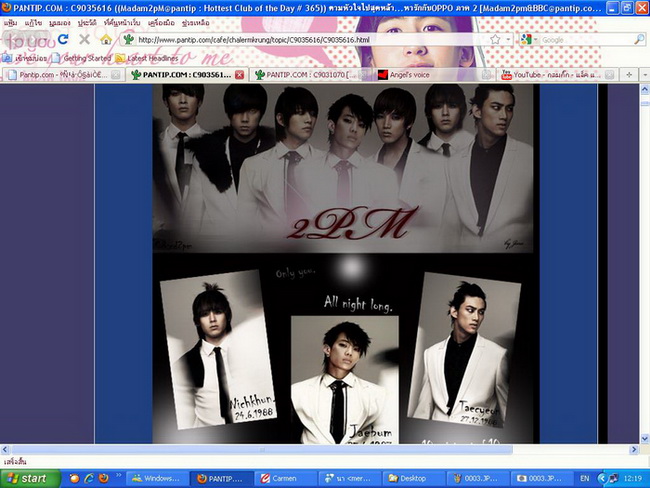Open the fifth Thai Bookmarks menu
The width and height of the screenshot is (650, 488).
click(x=122, y=23)
